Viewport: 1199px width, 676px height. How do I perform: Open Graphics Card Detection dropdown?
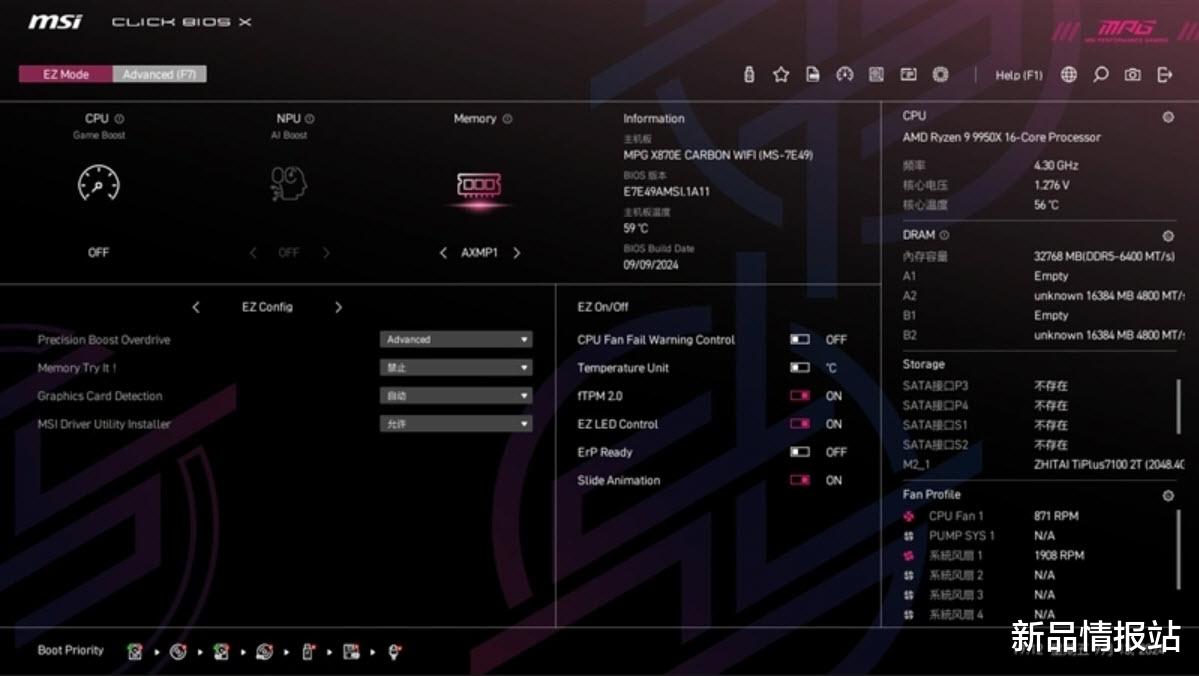point(456,396)
